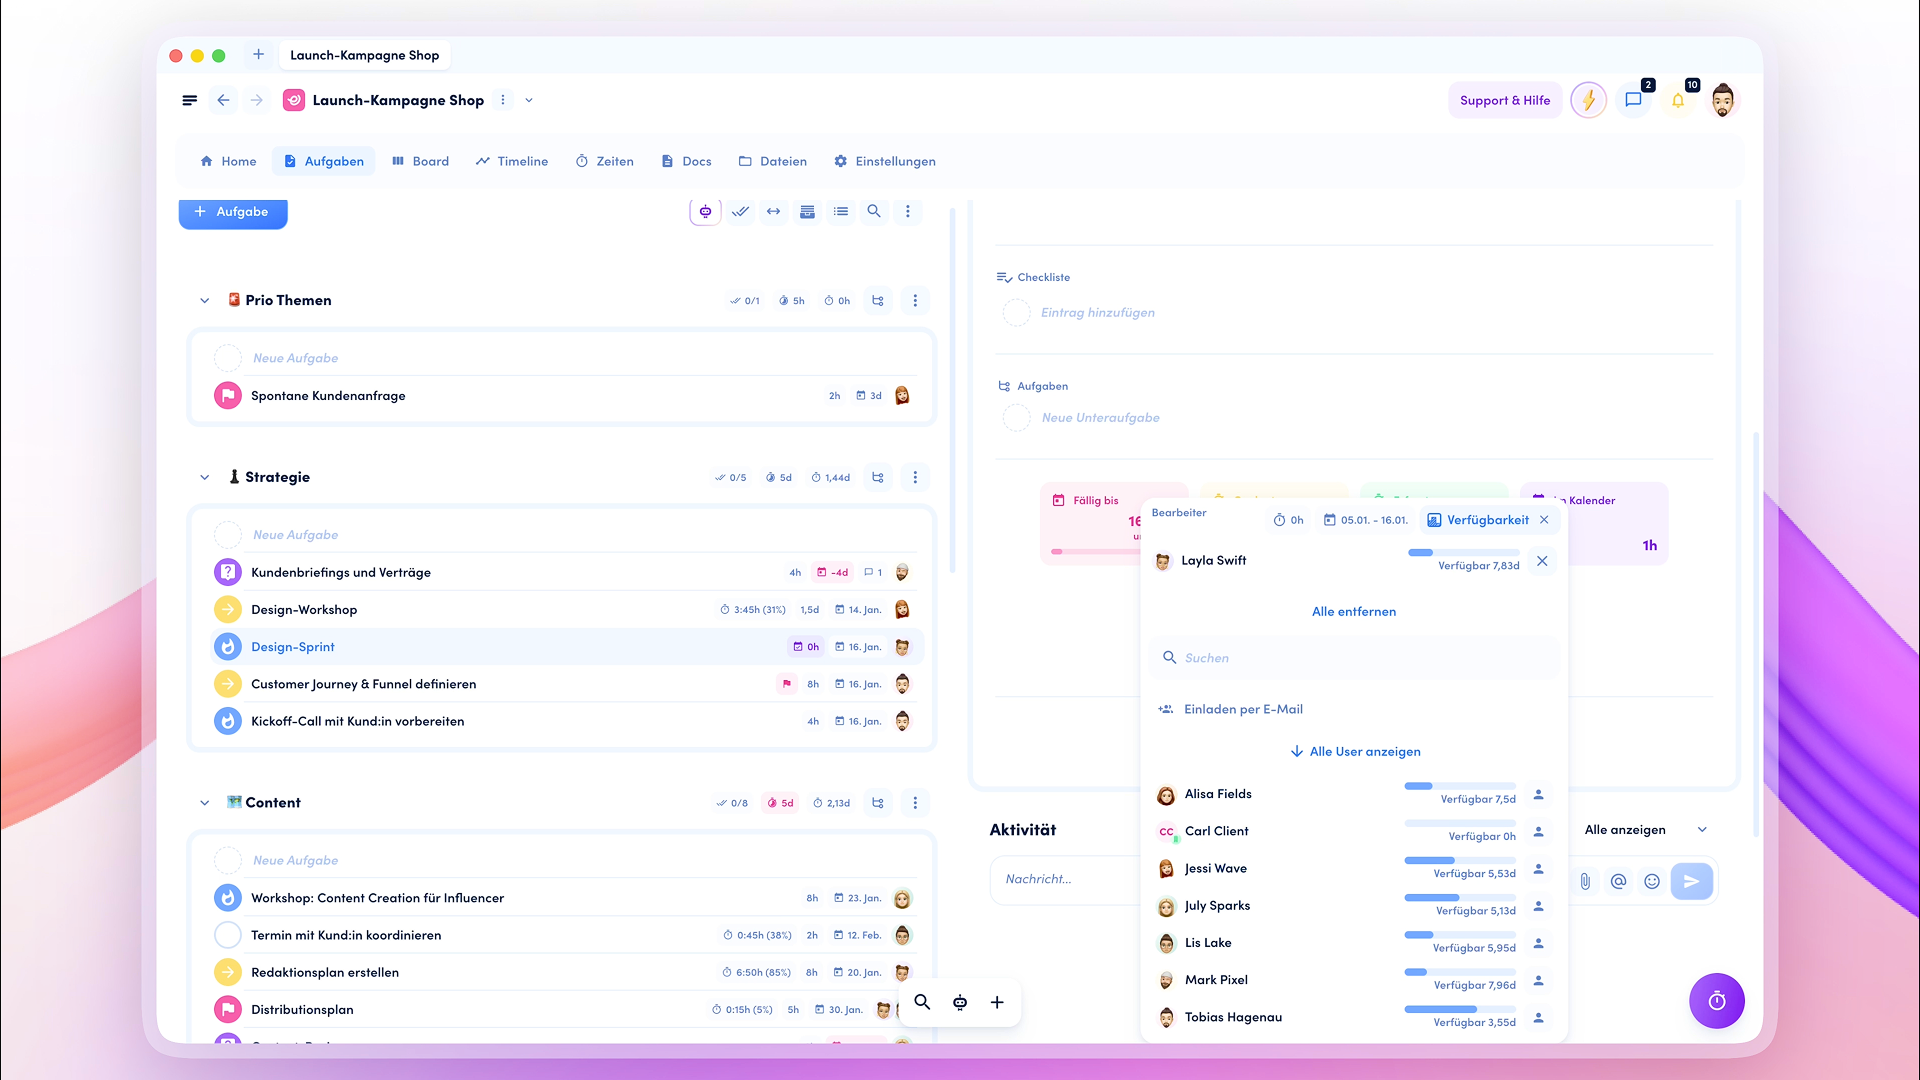Collapse the Strategie section
This screenshot has width=1920, height=1080.
tap(205, 477)
